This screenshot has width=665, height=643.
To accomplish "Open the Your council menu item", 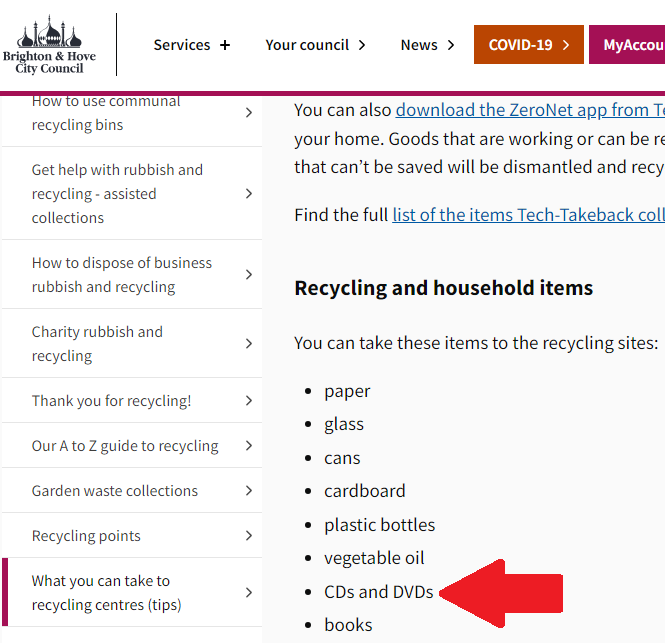I will (x=316, y=45).
